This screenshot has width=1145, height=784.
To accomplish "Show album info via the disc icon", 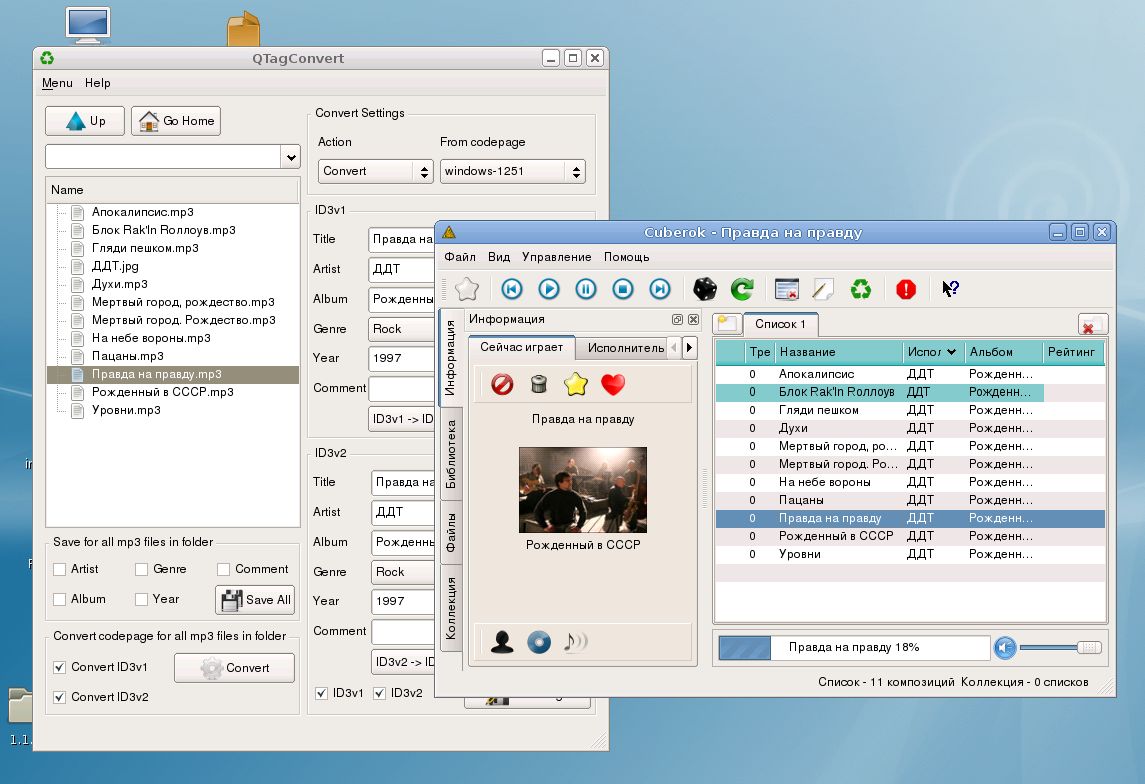I will [539, 642].
